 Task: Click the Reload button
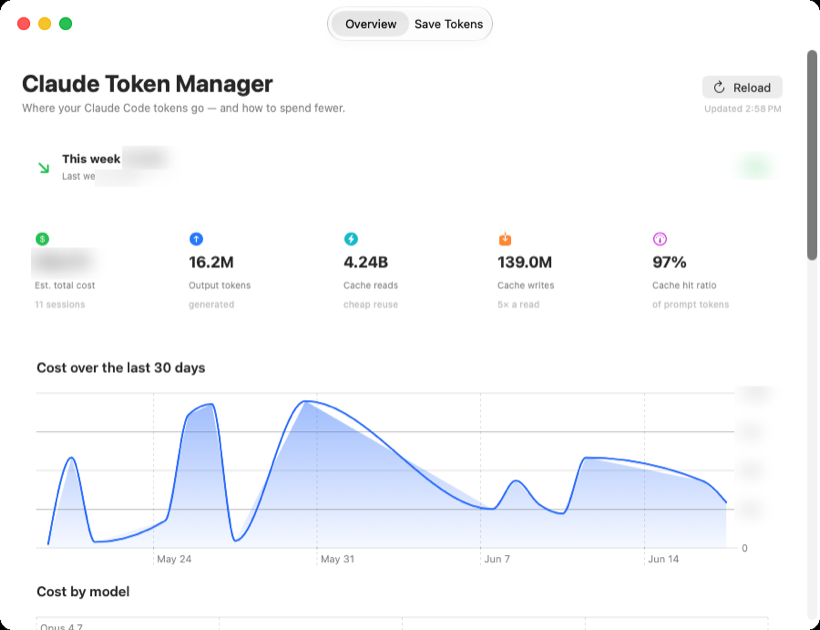coord(742,87)
